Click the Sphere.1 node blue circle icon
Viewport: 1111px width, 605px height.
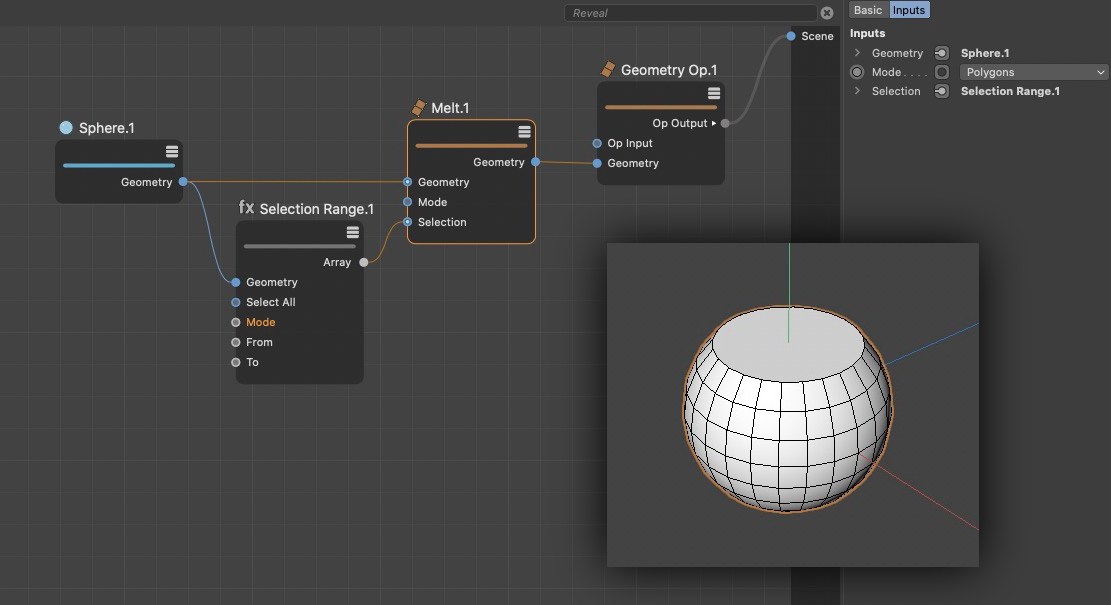(x=66, y=128)
